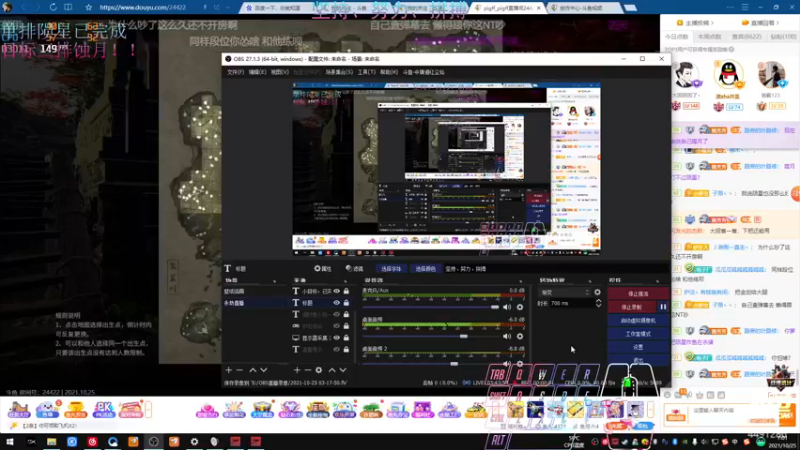Toggle studio mode (工作室模式) in OBS
800x450 pixels.
(638, 334)
